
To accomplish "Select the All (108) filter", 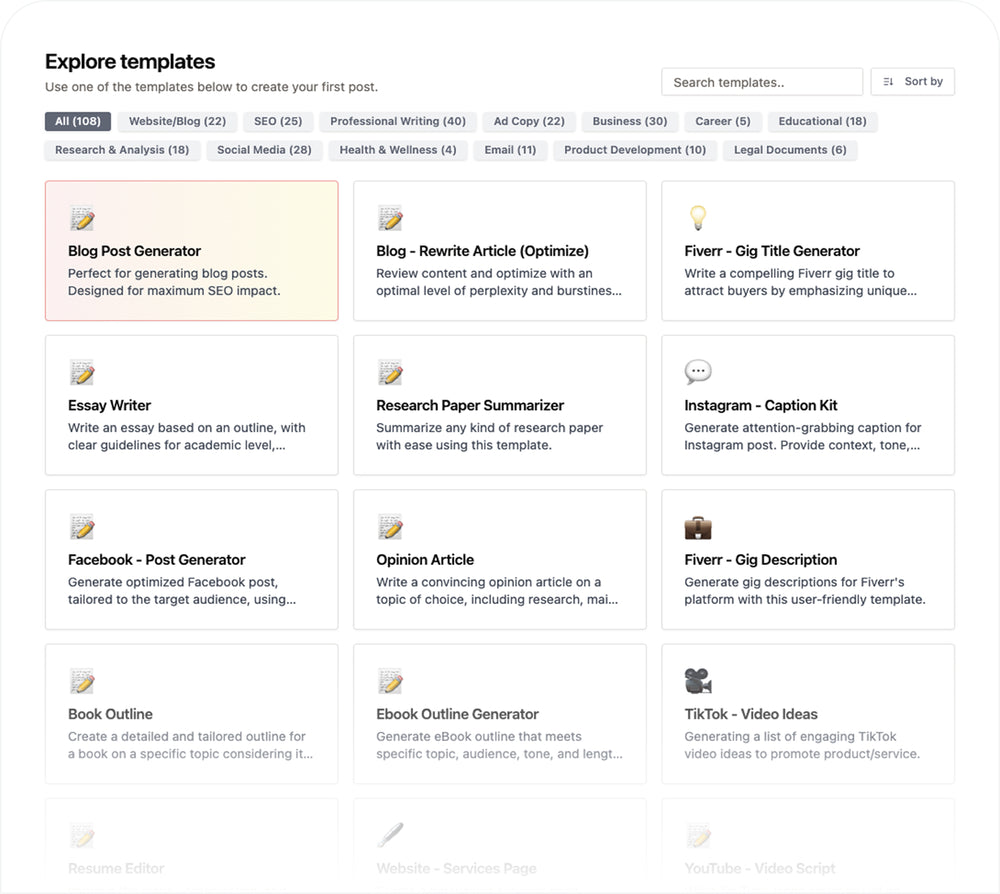I will click(x=78, y=121).
